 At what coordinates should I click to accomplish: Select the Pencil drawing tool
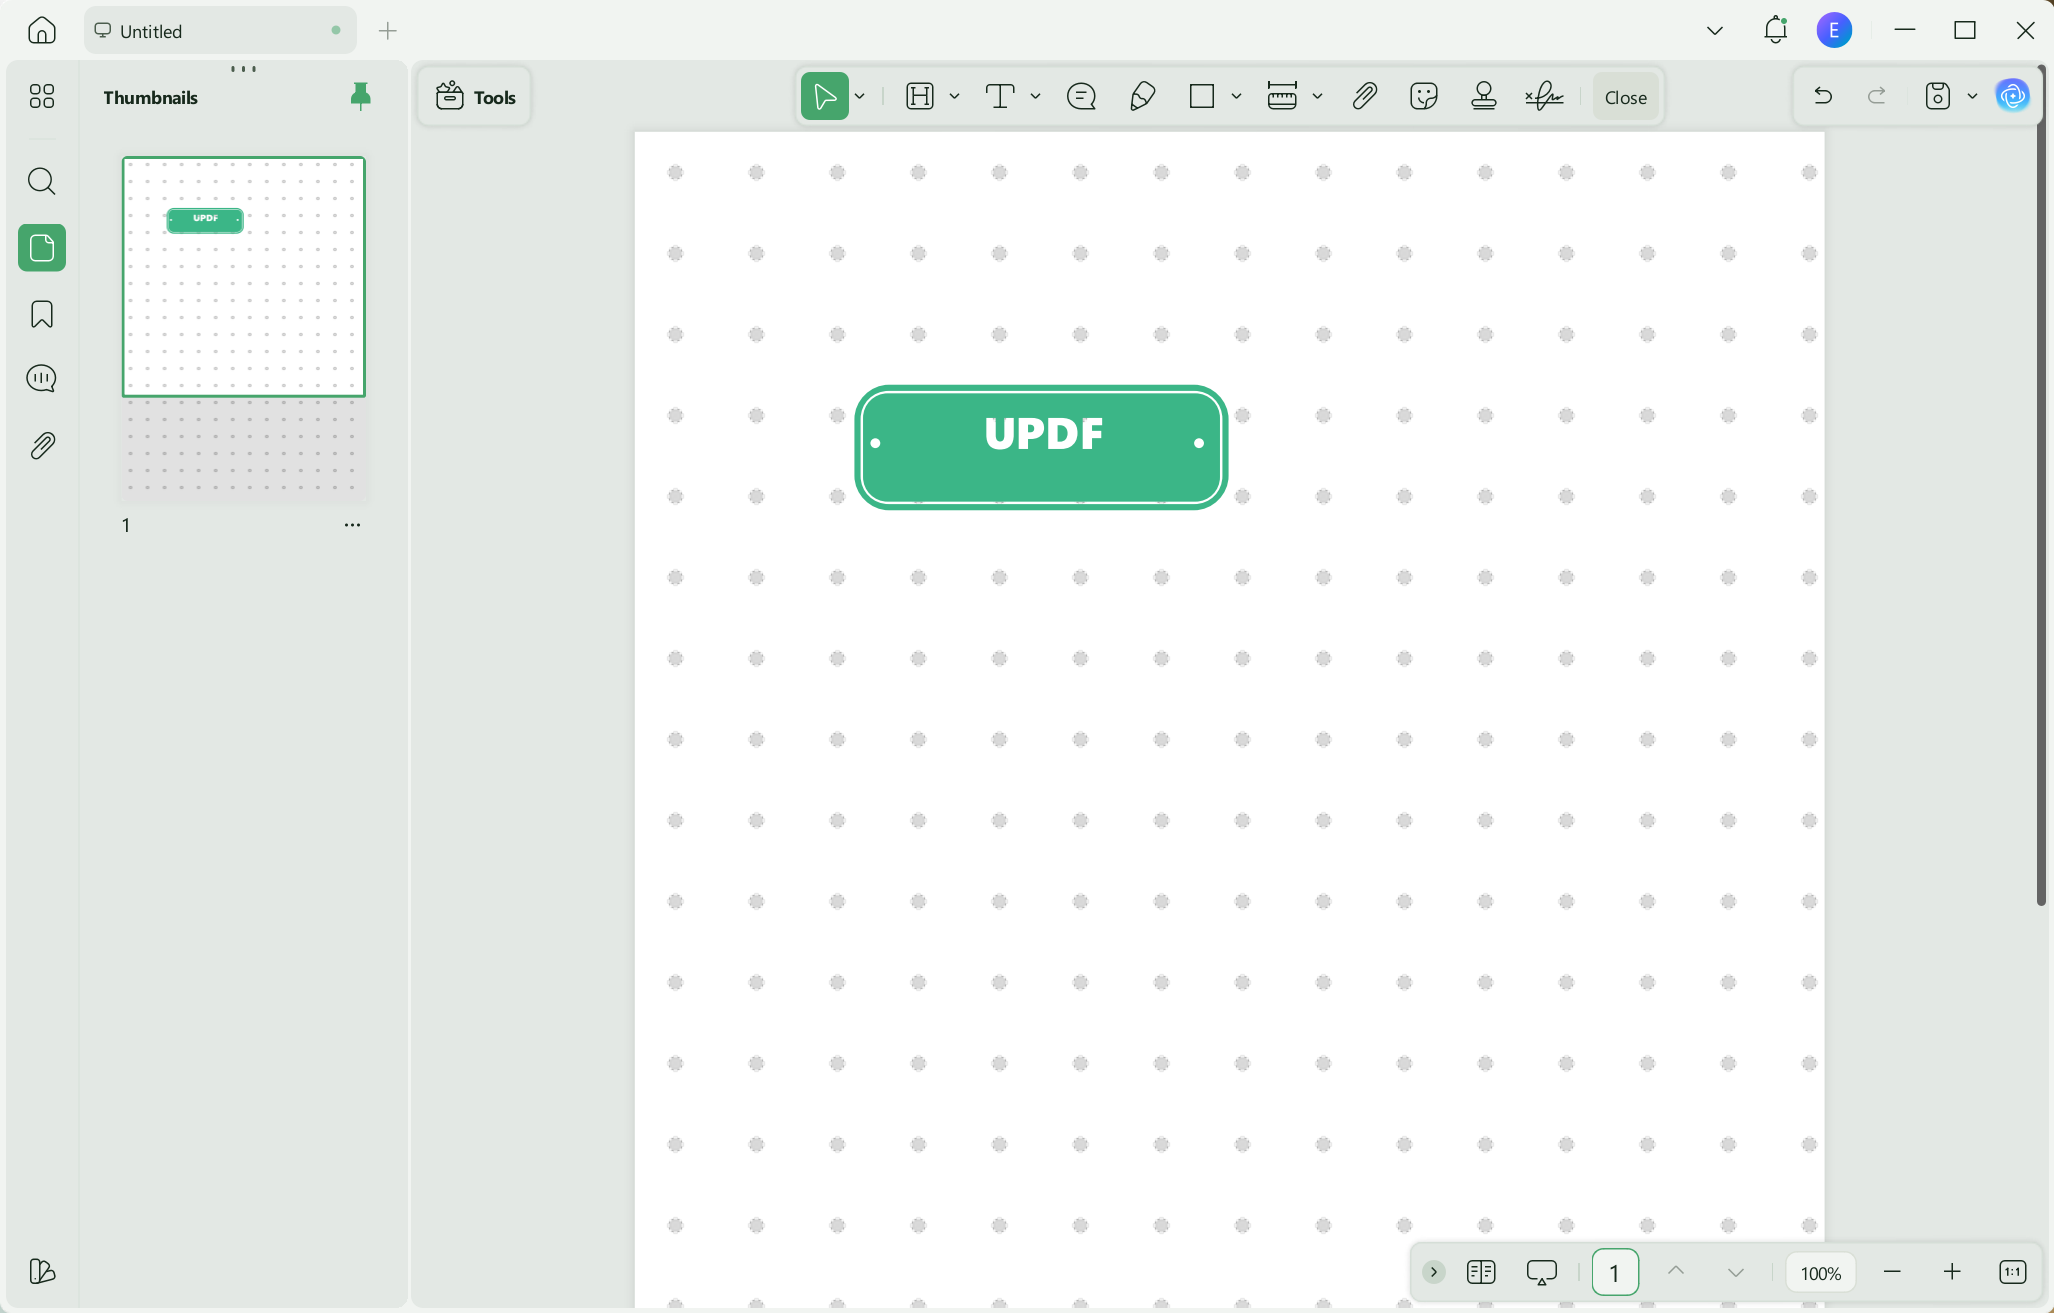pos(1143,96)
